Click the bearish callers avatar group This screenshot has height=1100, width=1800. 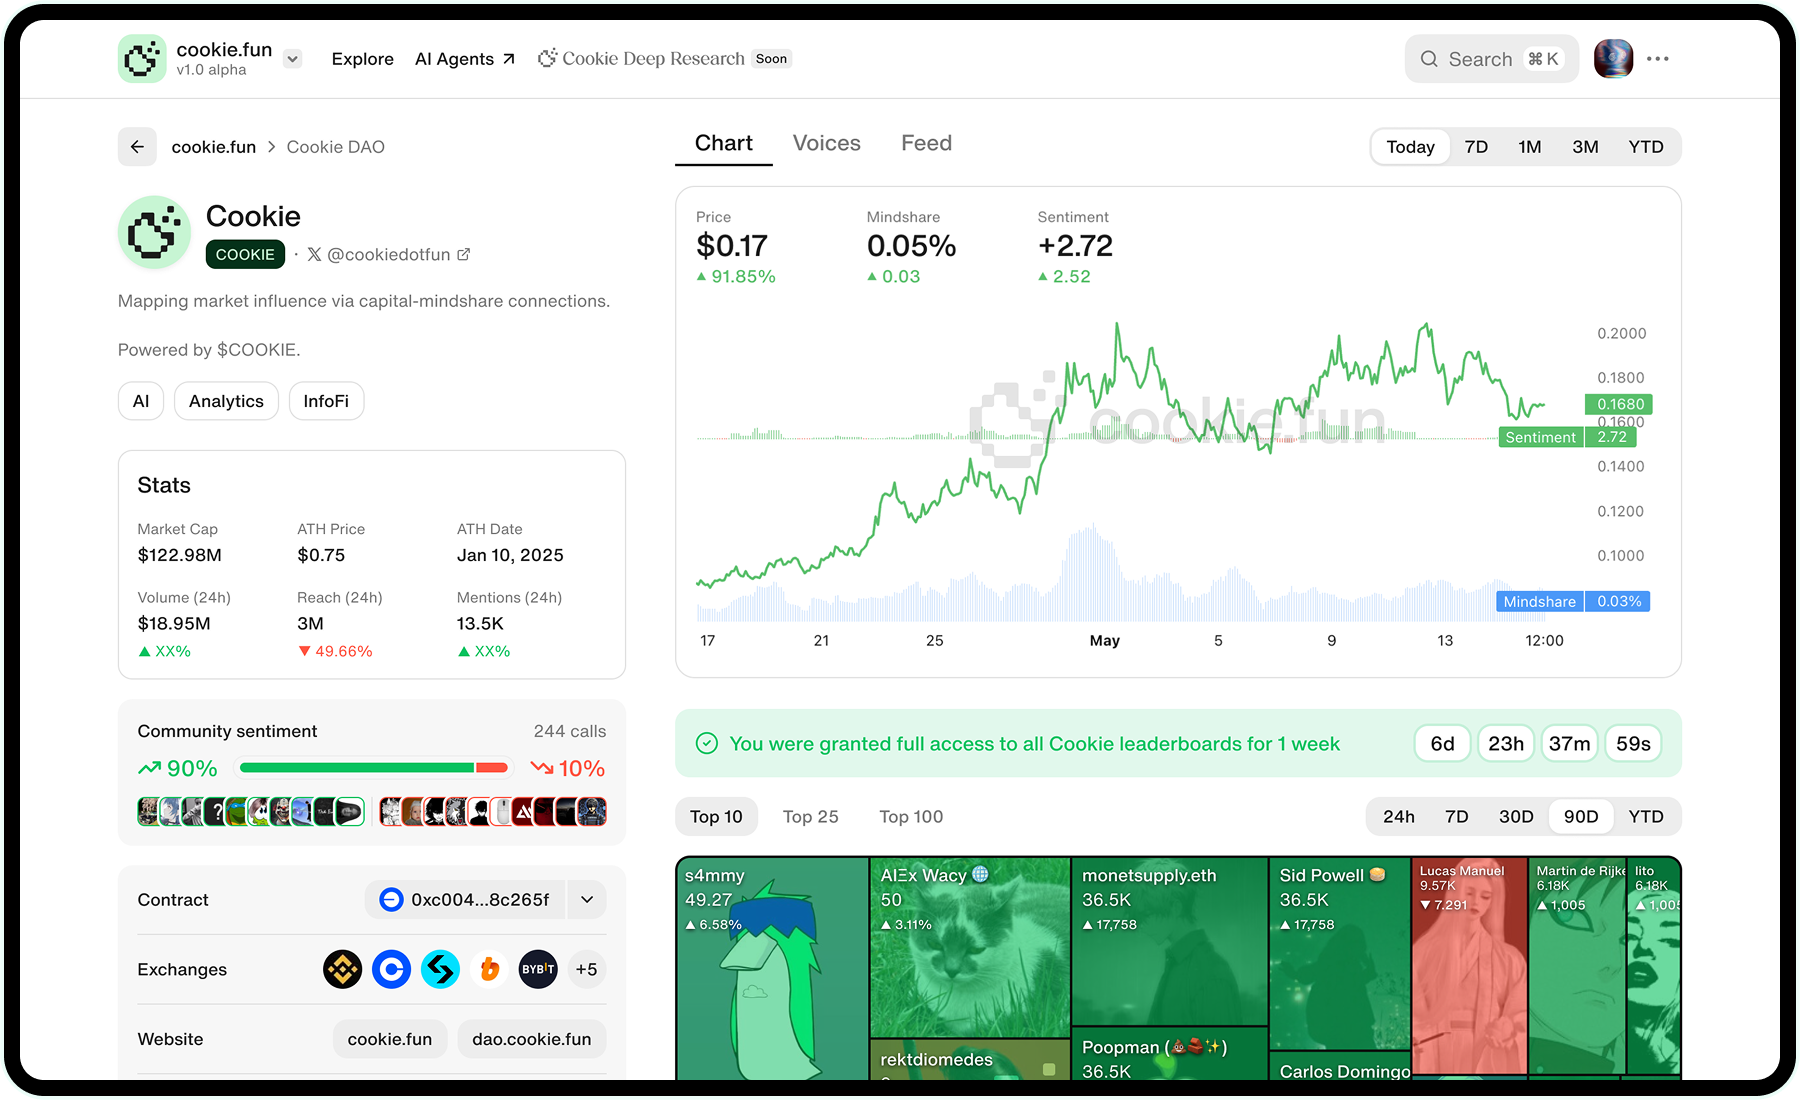tap(492, 811)
